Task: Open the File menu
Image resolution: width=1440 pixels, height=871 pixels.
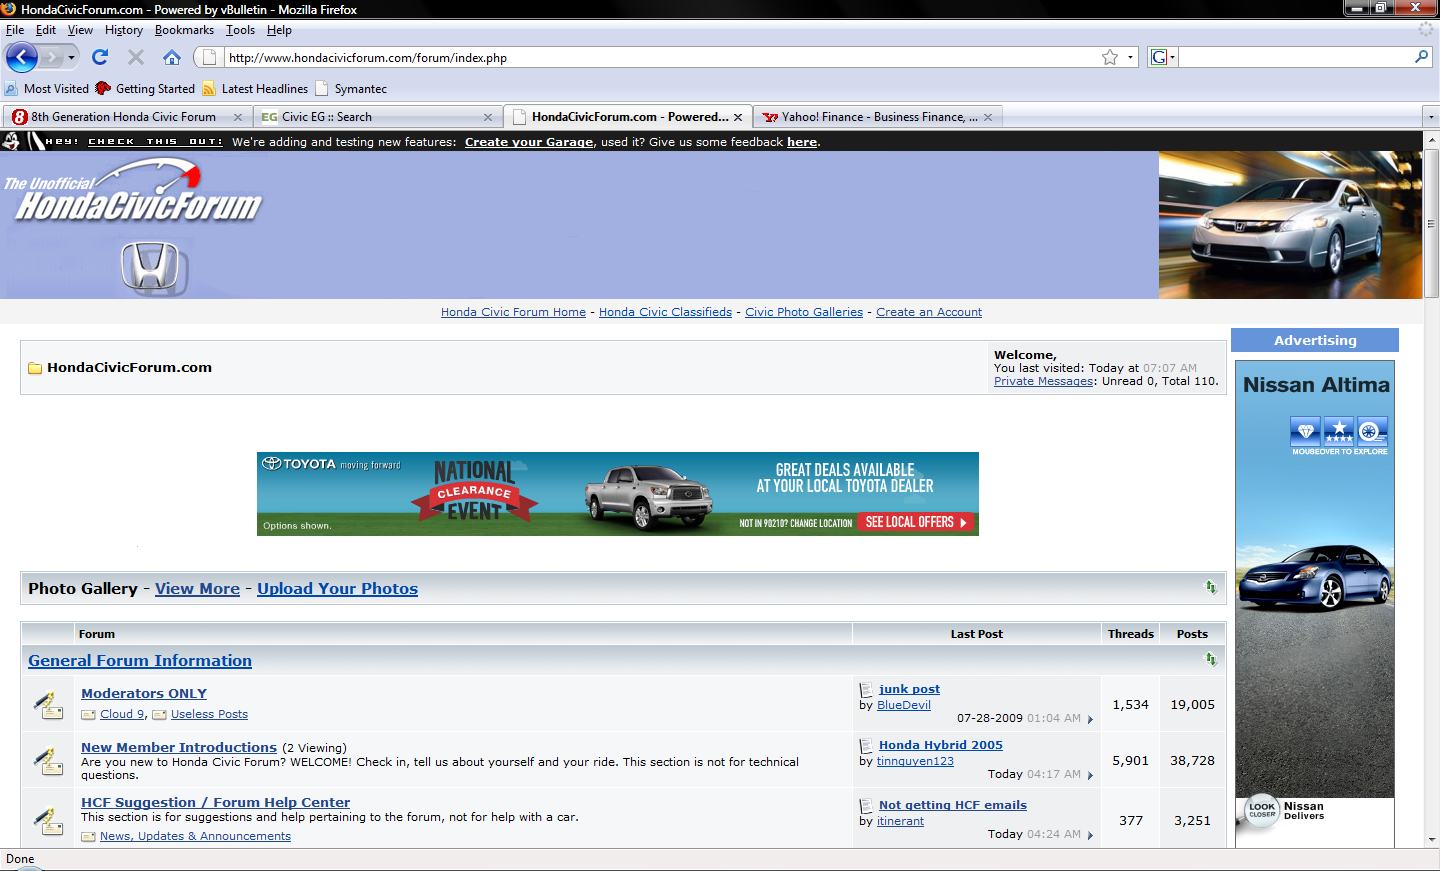Action: point(15,30)
